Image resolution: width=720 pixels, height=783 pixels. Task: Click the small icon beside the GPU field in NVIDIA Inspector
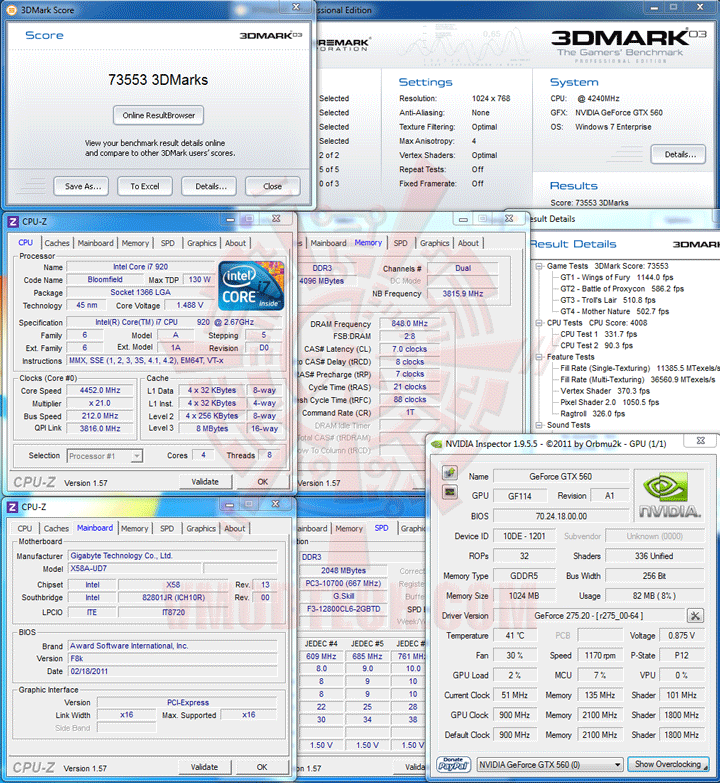point(450,492)
